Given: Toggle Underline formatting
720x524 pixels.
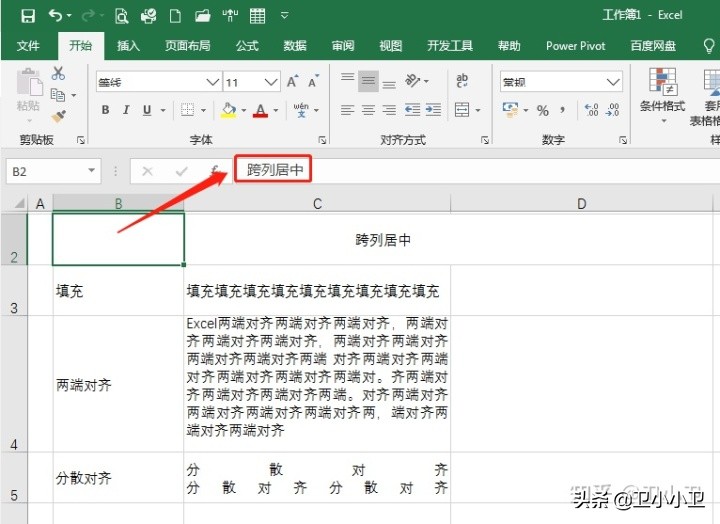Looking at the screenshot, I should pos(147,110).
